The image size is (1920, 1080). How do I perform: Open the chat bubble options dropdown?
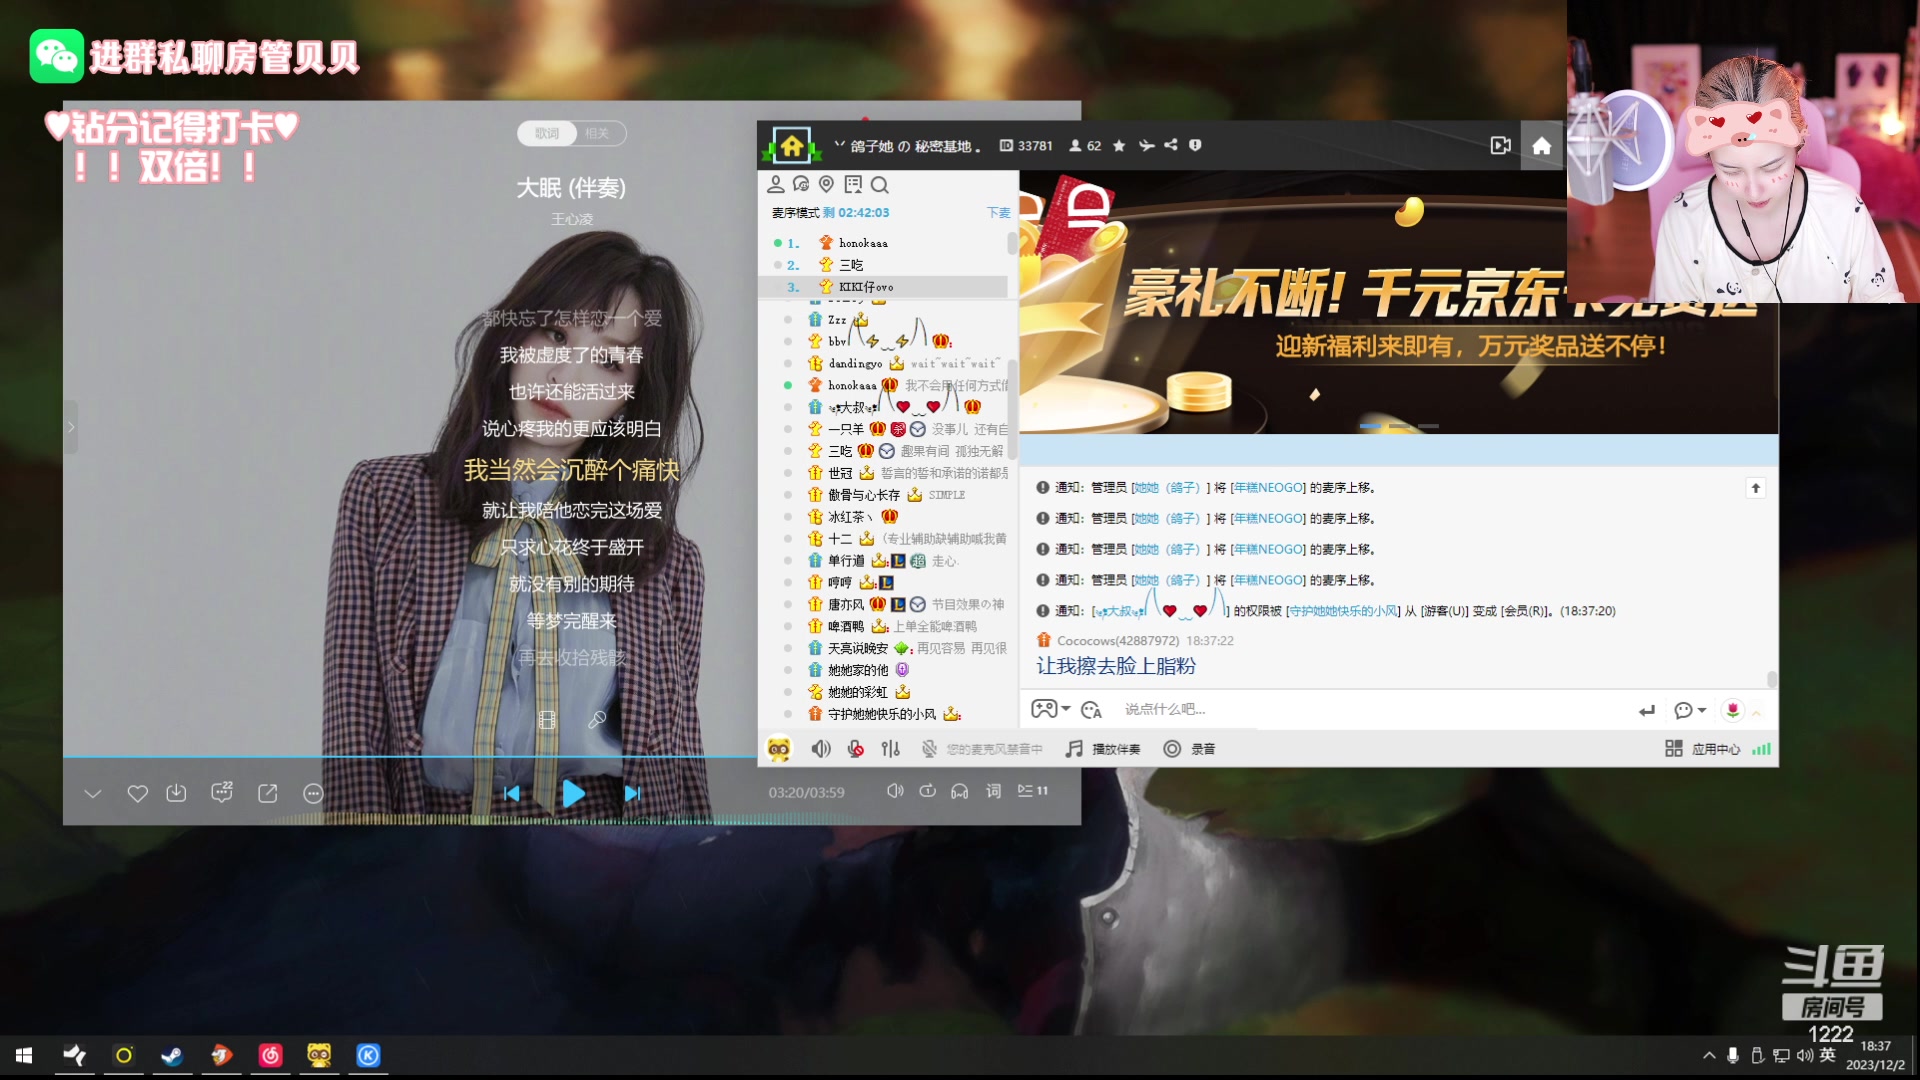click(1690, 710)
